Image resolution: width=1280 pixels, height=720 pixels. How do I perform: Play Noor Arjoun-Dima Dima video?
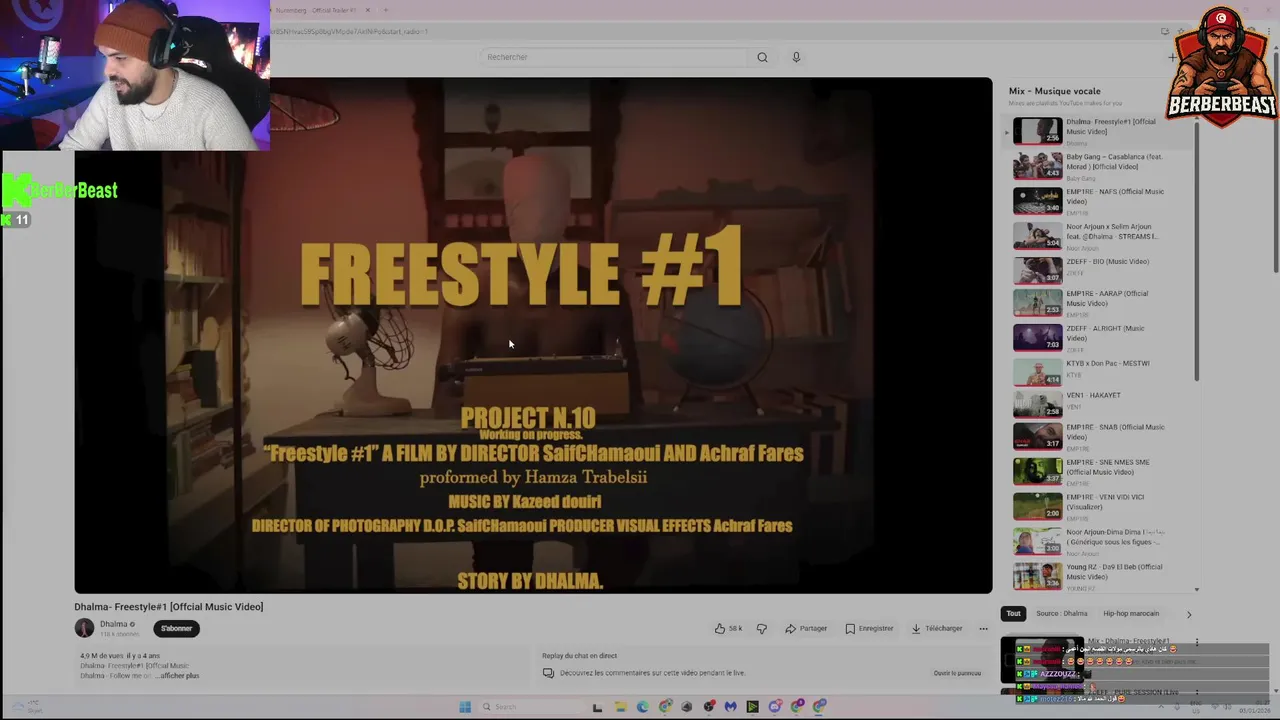(x=1100, y=541)
